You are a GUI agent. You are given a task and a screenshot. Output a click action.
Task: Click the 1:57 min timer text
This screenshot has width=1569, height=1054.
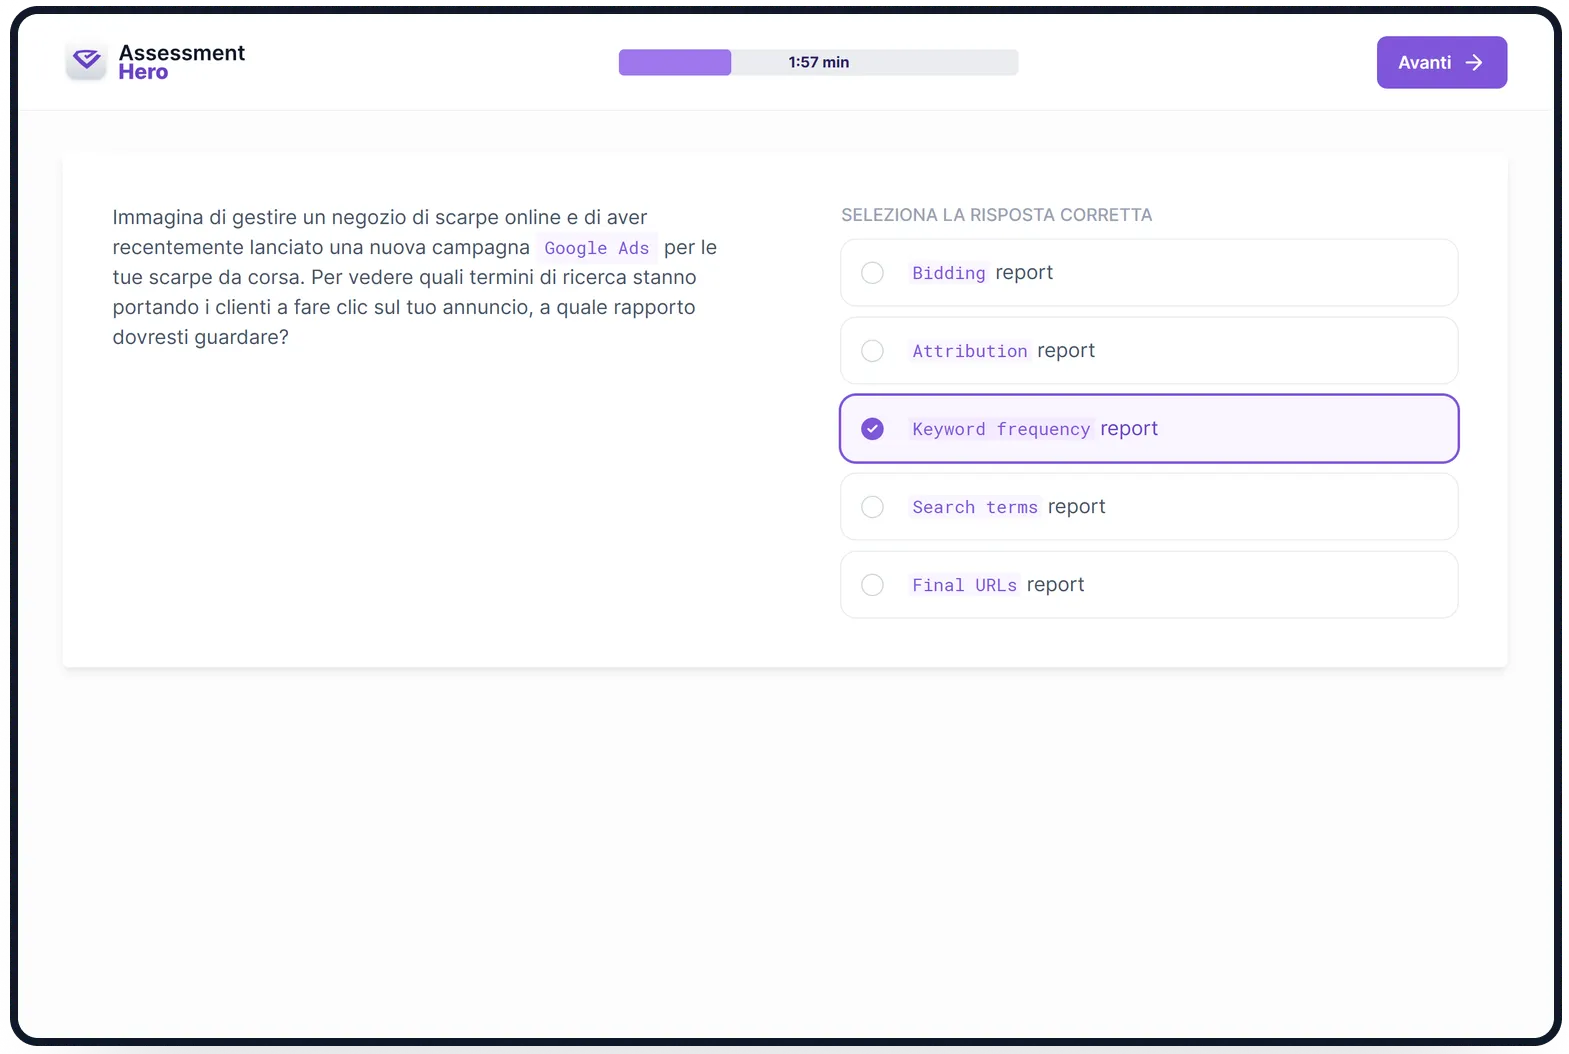(x=818, y=62)
